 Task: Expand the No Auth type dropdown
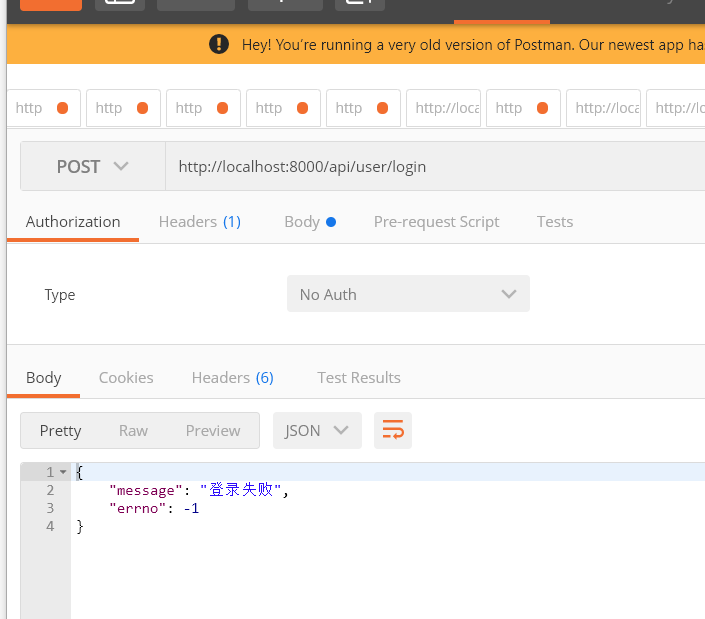(408, 294)
